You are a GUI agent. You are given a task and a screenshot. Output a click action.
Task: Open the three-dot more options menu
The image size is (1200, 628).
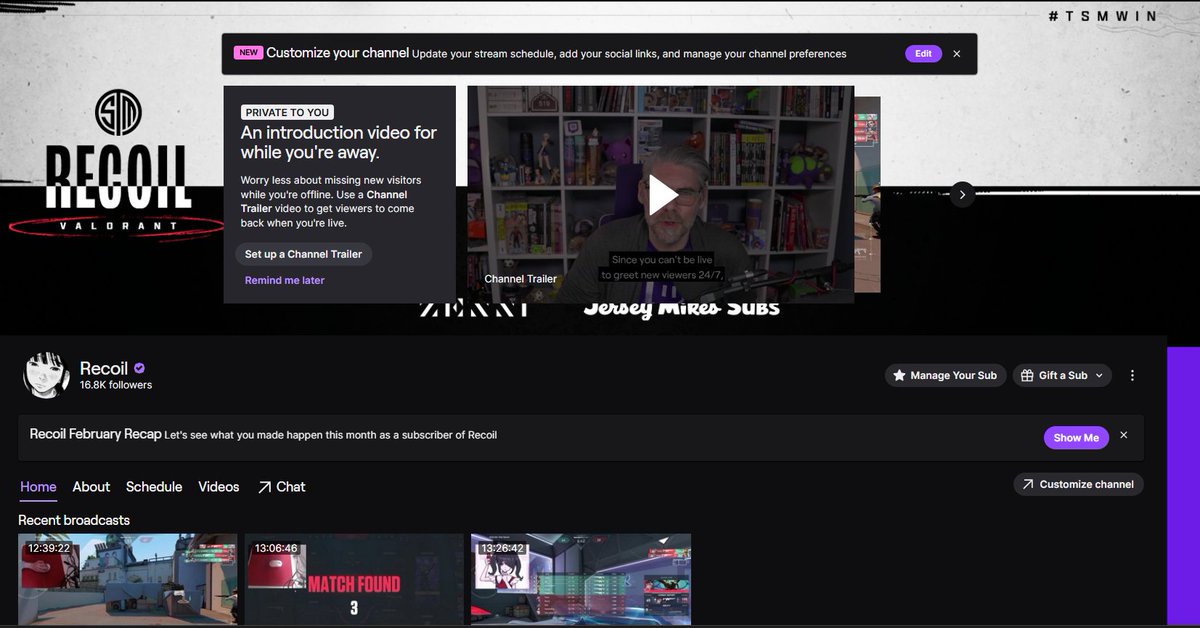pos(1132,375)
